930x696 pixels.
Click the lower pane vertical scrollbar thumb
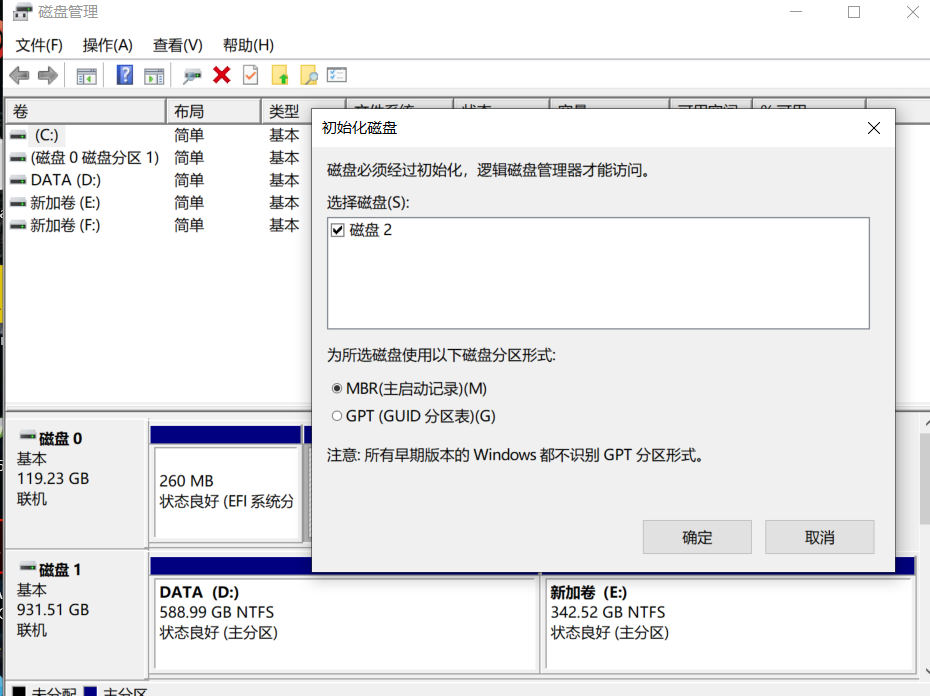(x=925, y=478)
